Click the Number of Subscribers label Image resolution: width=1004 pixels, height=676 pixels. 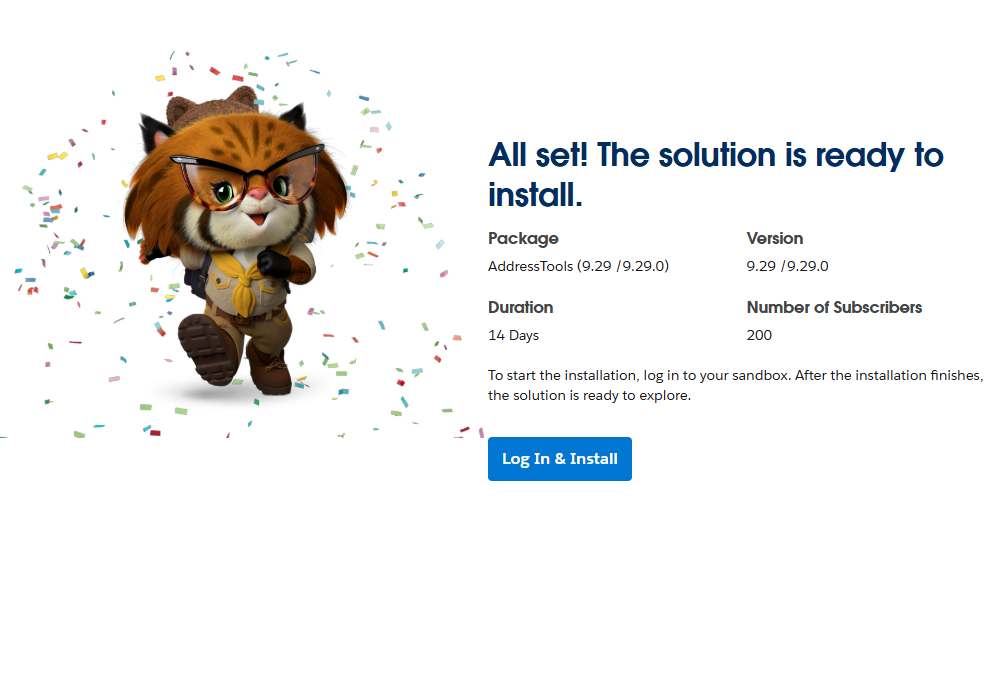coord(834,307)
